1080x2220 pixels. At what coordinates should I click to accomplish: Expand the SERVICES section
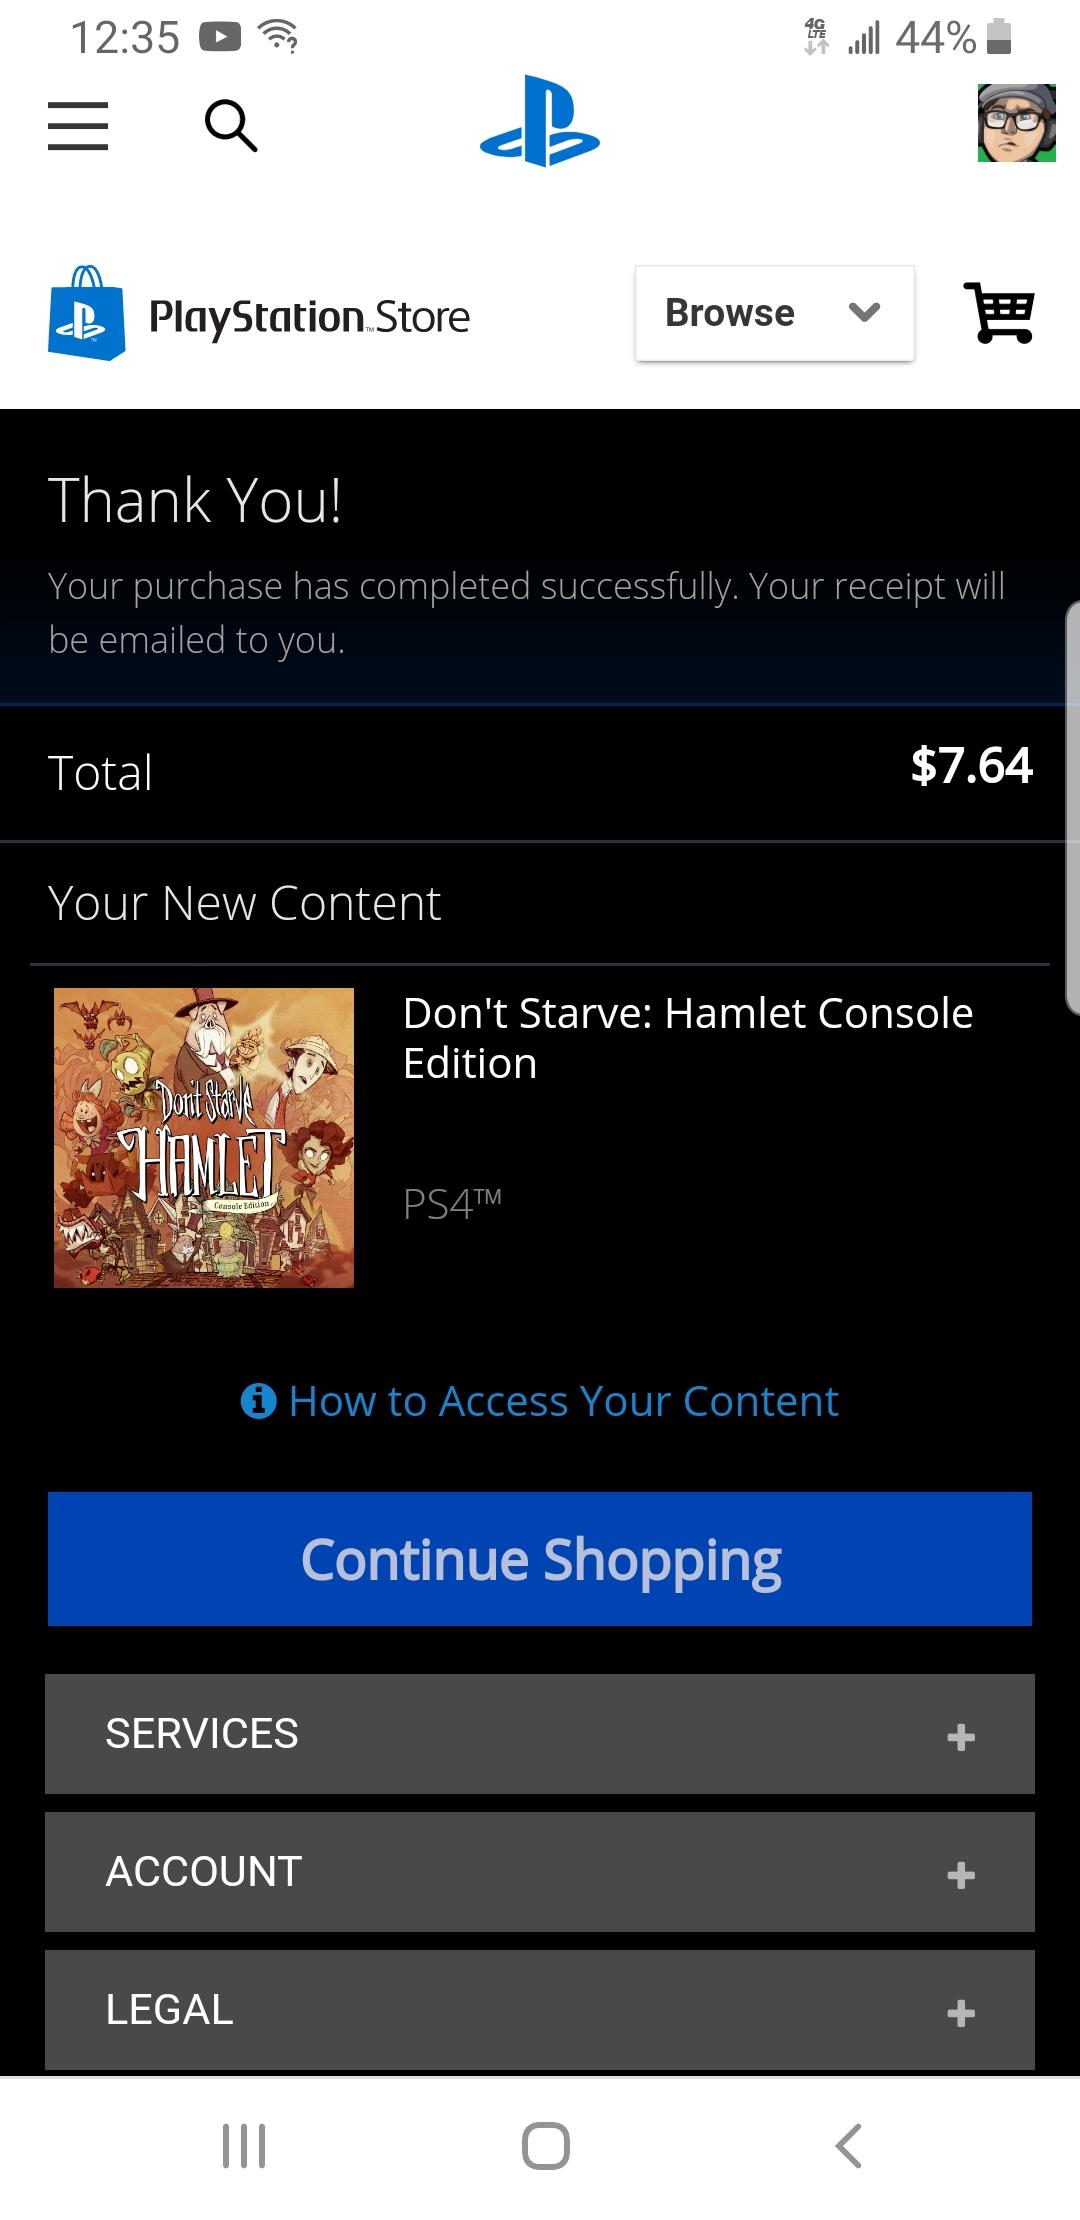pos(540,1734)
